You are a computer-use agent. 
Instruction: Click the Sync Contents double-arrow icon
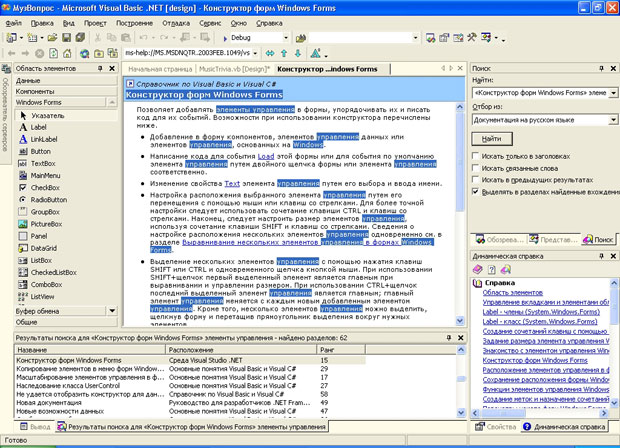270,53
